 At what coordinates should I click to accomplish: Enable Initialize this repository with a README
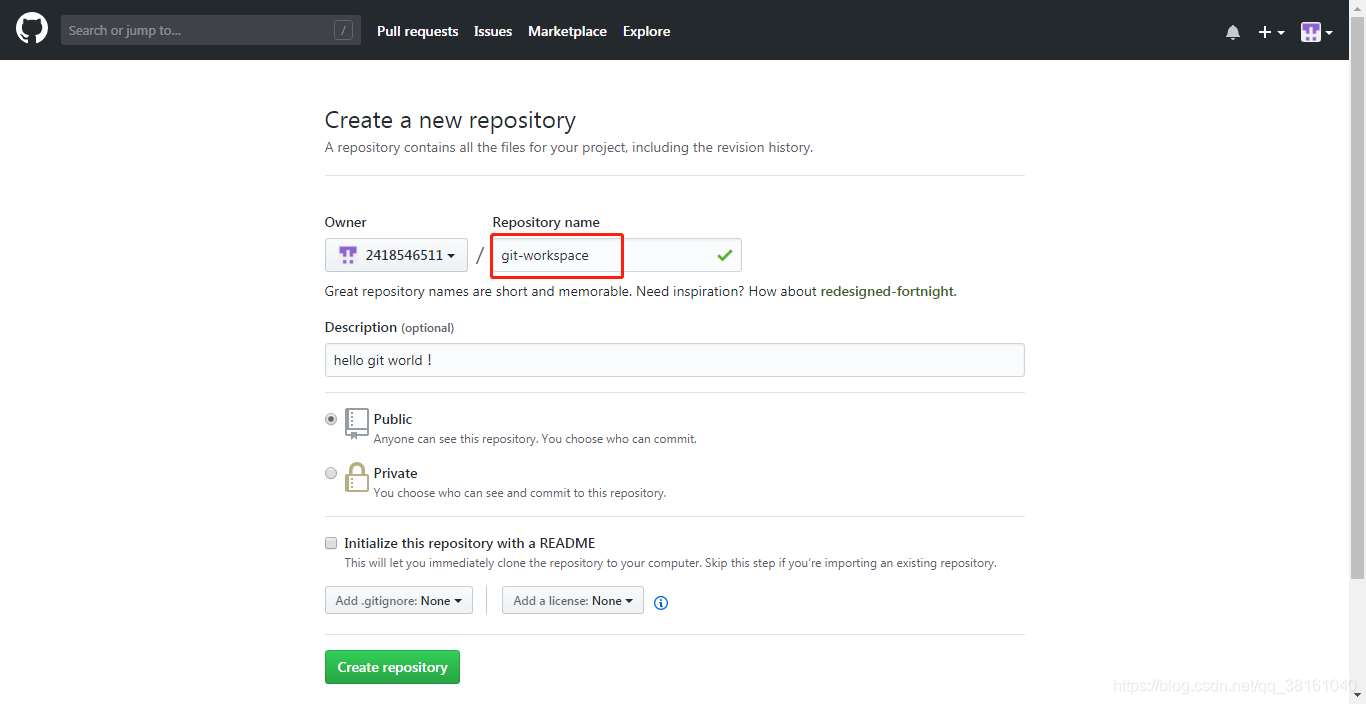331,543
